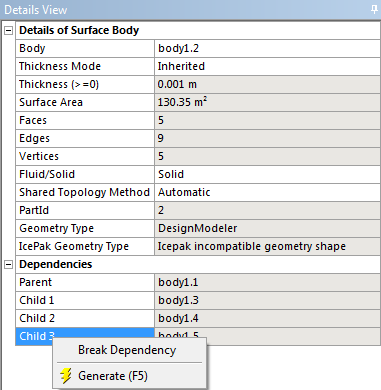
Task: Open the Shared Topology Method Automatic dropdown
Action: tap(267, 192)
